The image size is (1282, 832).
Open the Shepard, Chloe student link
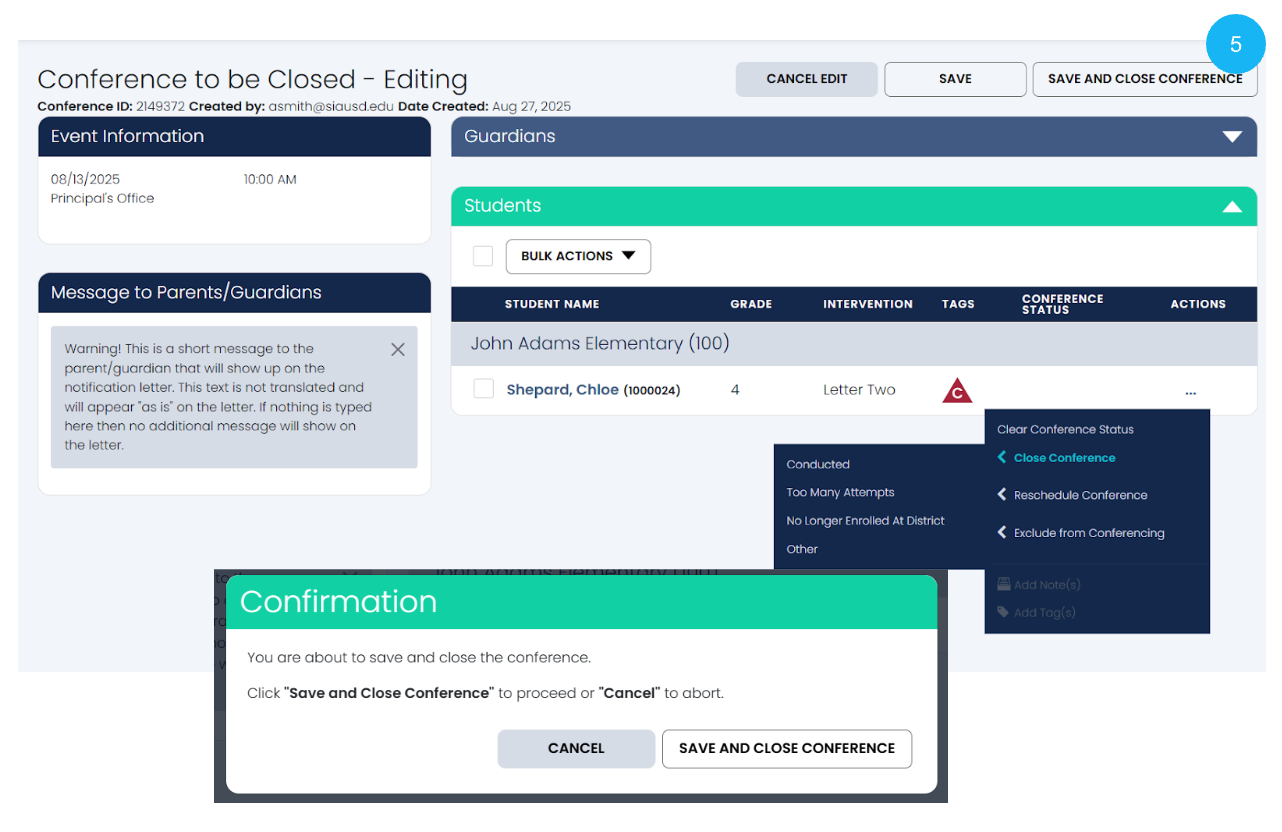[x=562, y=390]
